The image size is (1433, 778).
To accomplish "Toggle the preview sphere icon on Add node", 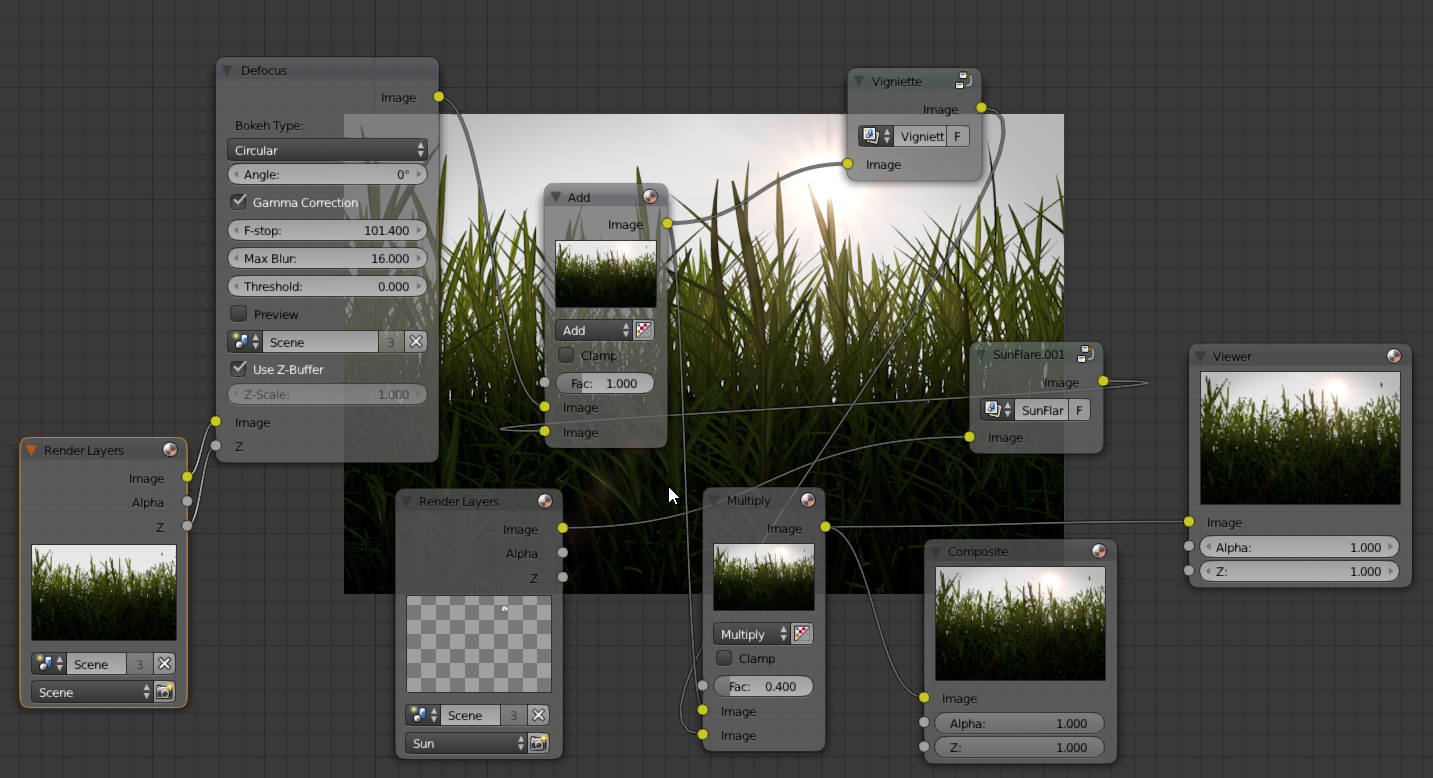I will click(651, 197).
